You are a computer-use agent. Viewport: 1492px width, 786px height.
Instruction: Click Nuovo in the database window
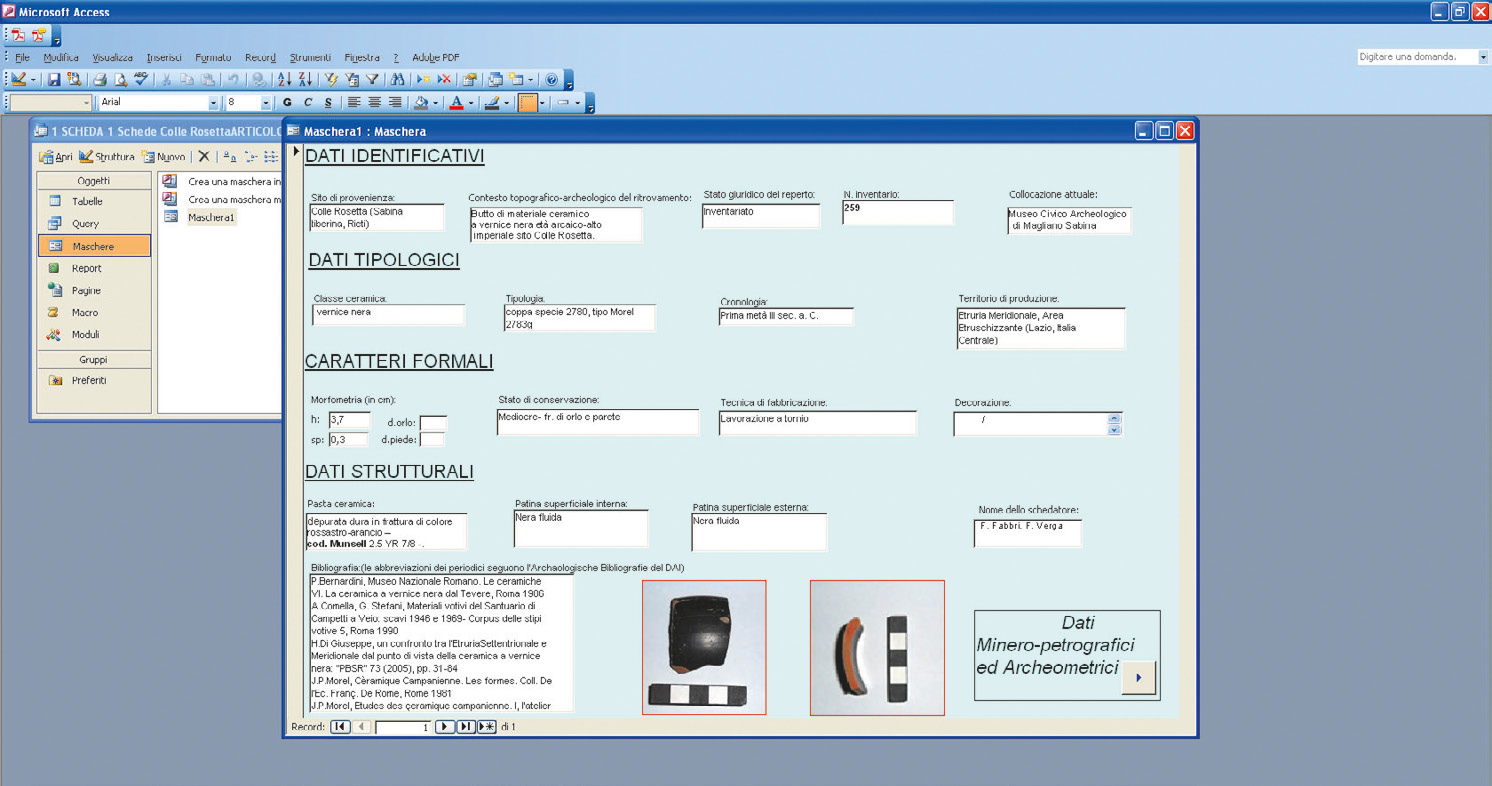(164, 156)
